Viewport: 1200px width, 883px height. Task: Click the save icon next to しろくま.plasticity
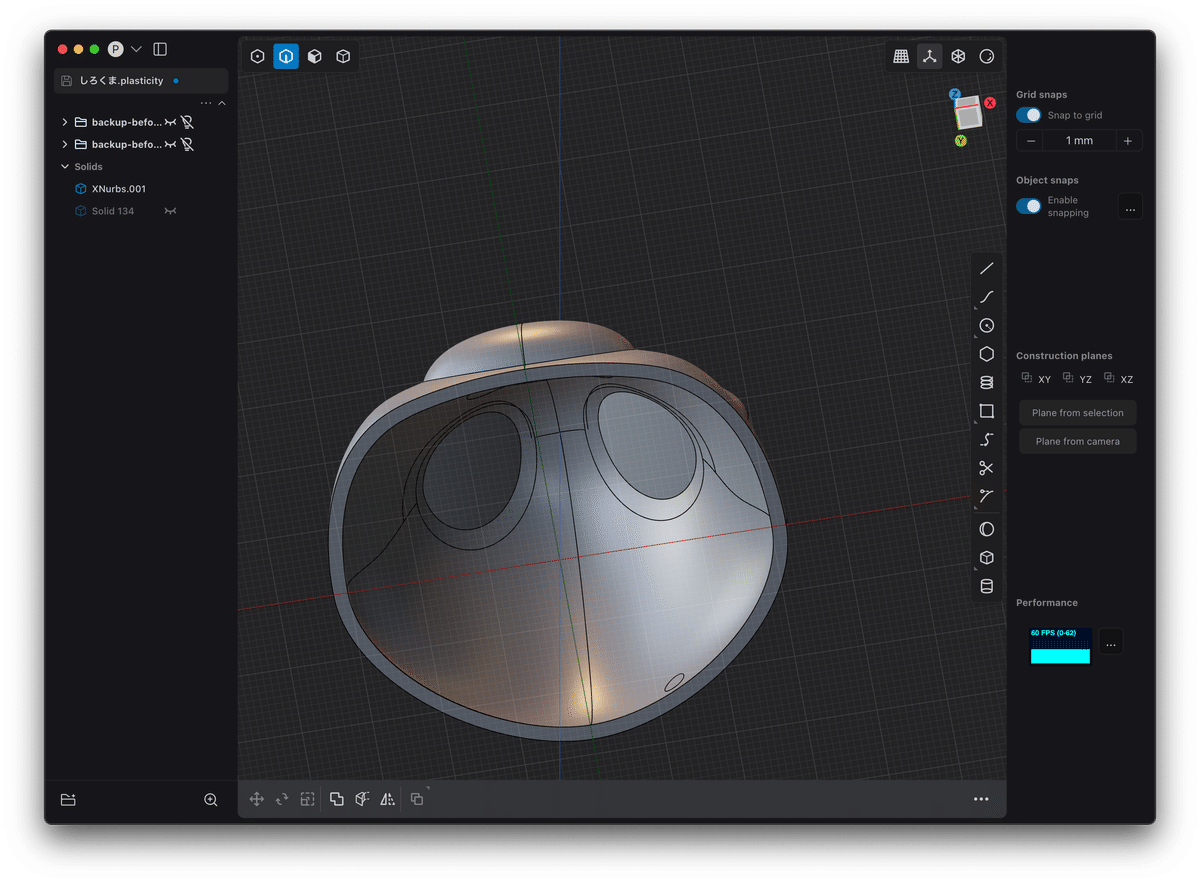pos(66,81)
